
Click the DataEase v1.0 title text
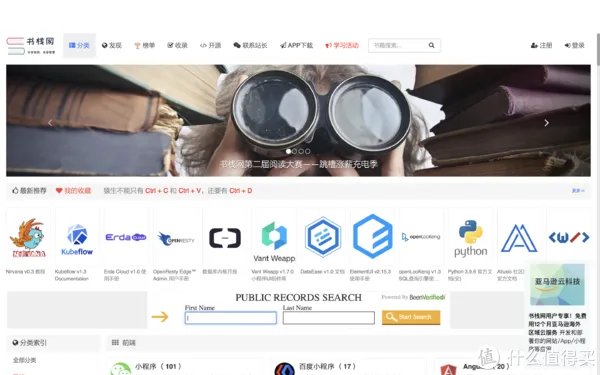click(x=322, y=272)
